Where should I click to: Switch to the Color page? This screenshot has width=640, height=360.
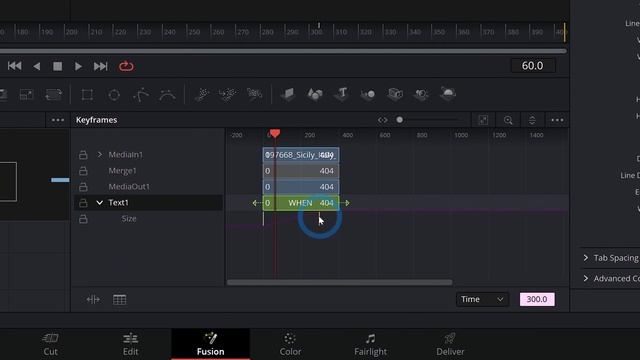pos(290,344)
